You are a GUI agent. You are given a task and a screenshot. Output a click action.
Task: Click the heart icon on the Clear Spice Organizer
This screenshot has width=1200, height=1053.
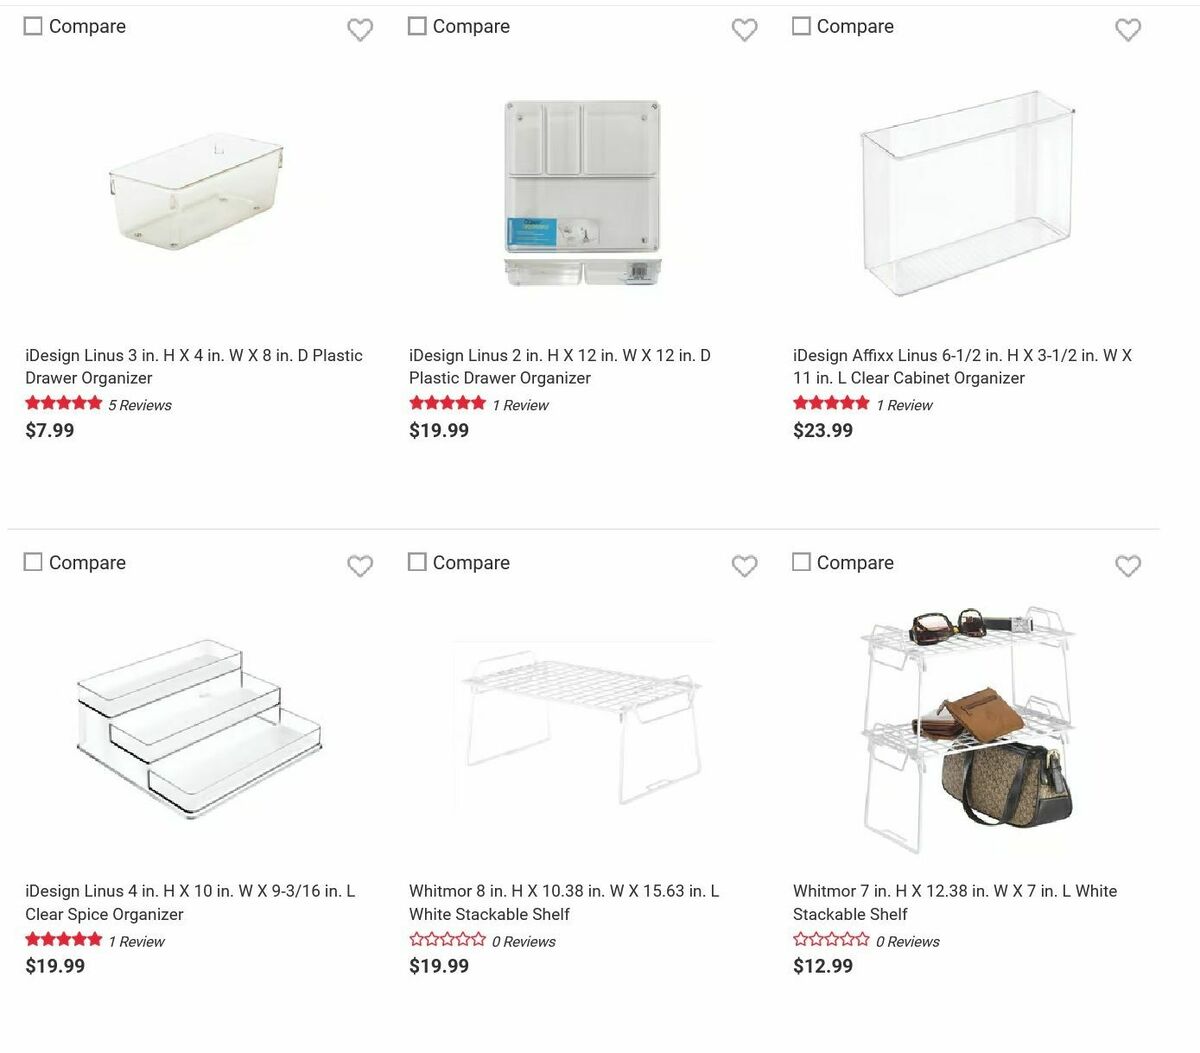(361, 567)
